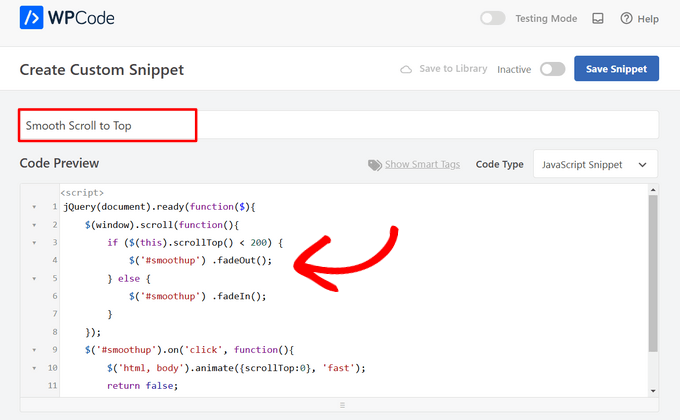Click the 'jQuery(document).ready' code line

(x=159, y=207)
